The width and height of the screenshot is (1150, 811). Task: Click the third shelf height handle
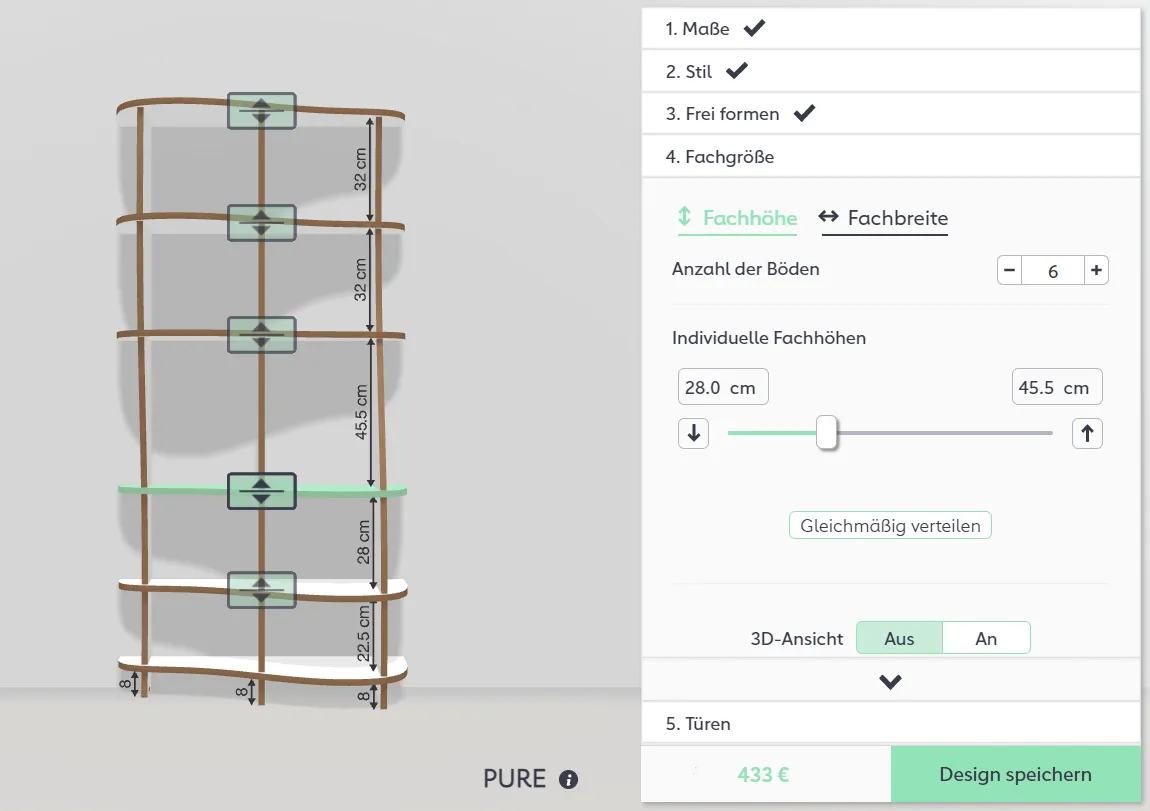point(262,335)
